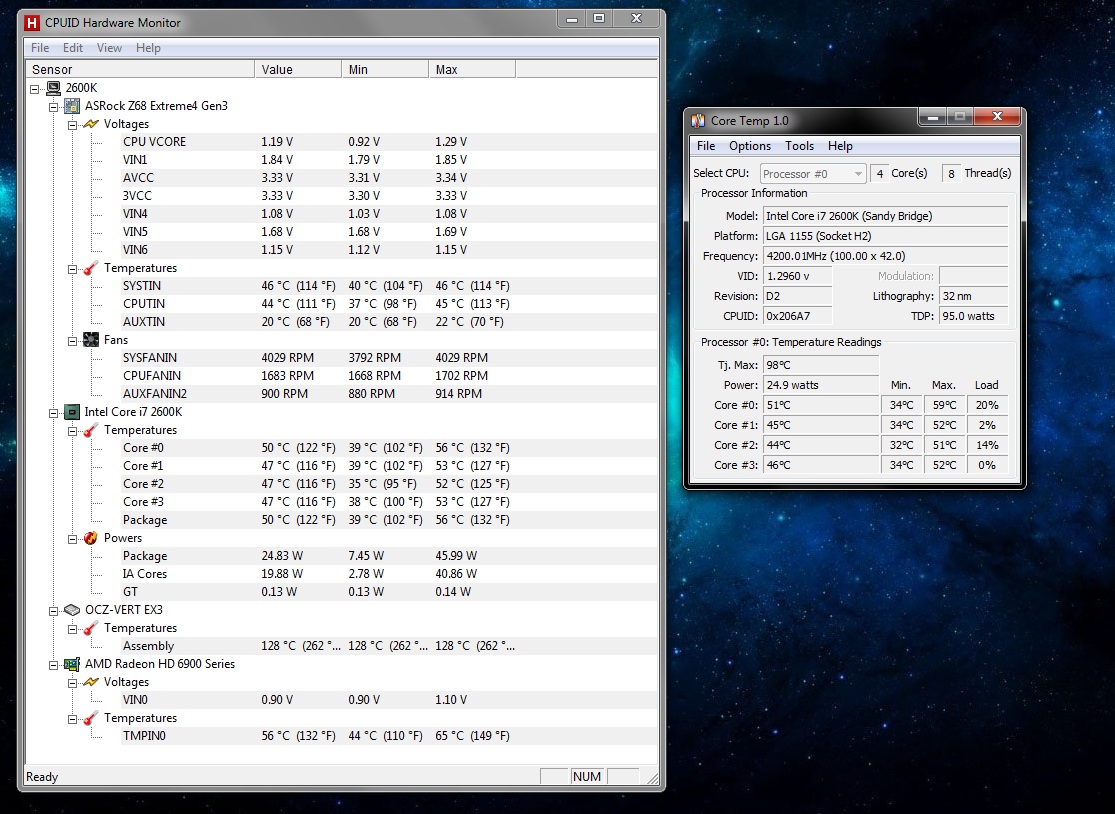Click the motherboard Voltages lightning icon

click(91, 124)
